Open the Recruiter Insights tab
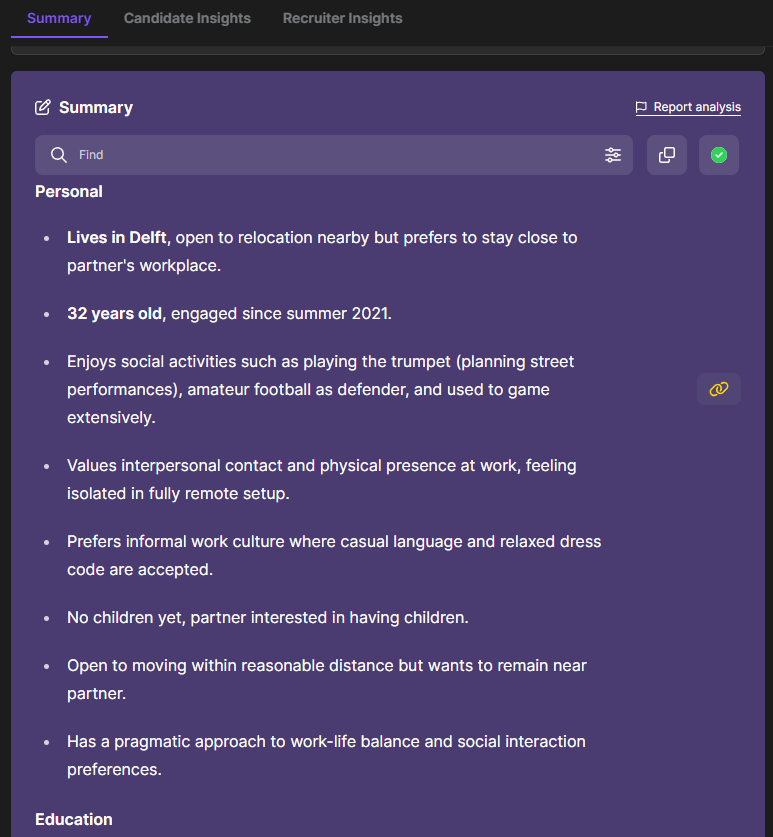 [x=342, y=18]
